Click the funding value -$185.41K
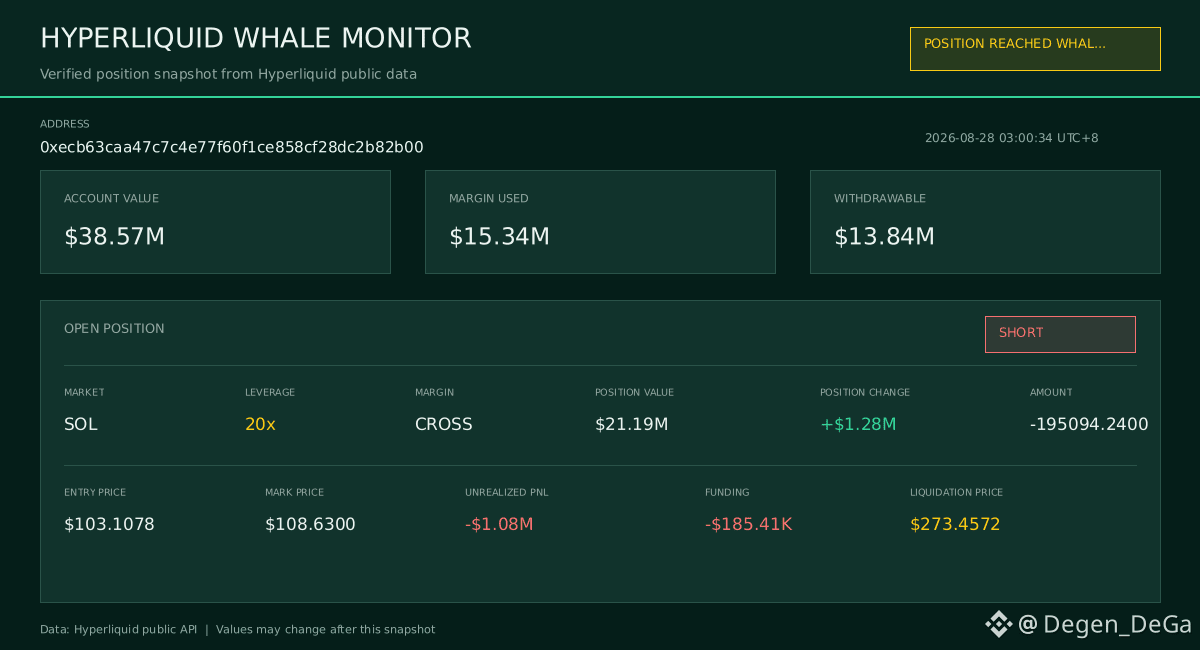1200x650 pixels. pos(749,524)
